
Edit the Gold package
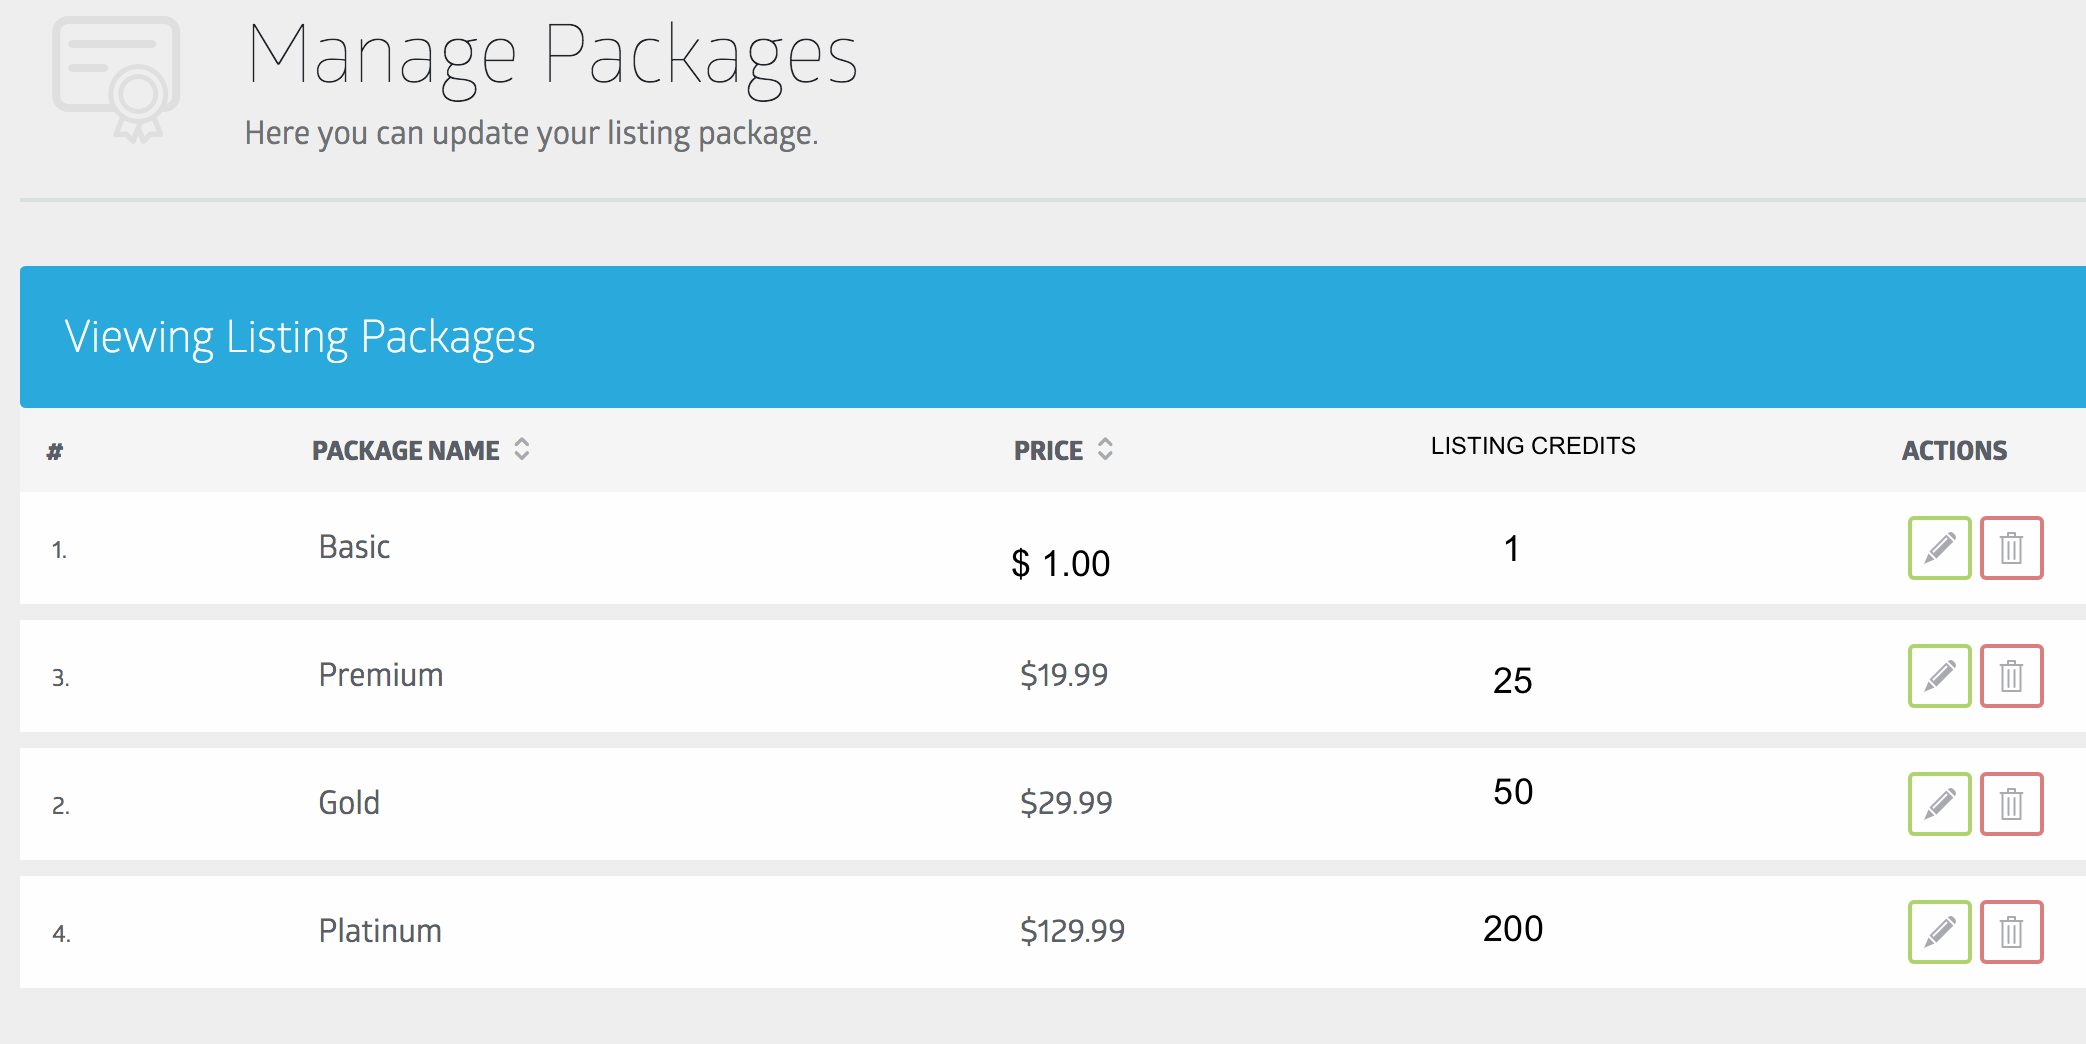tap(1939, 804)
